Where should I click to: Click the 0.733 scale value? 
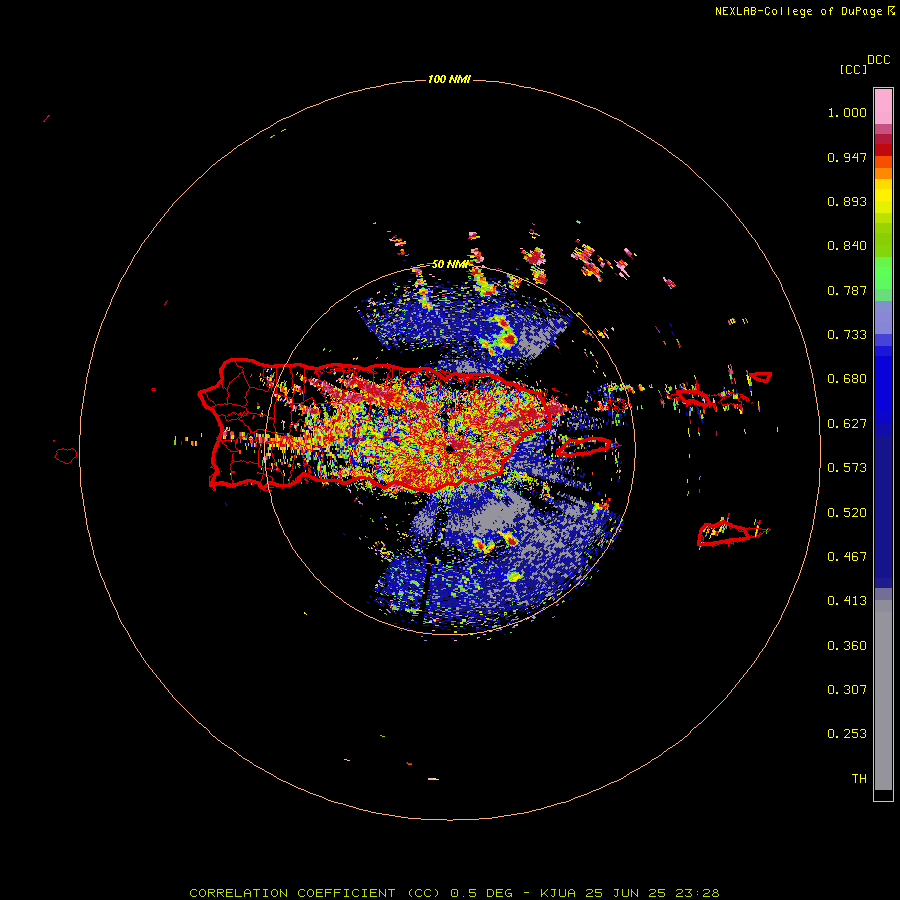(x=847, y=335)
